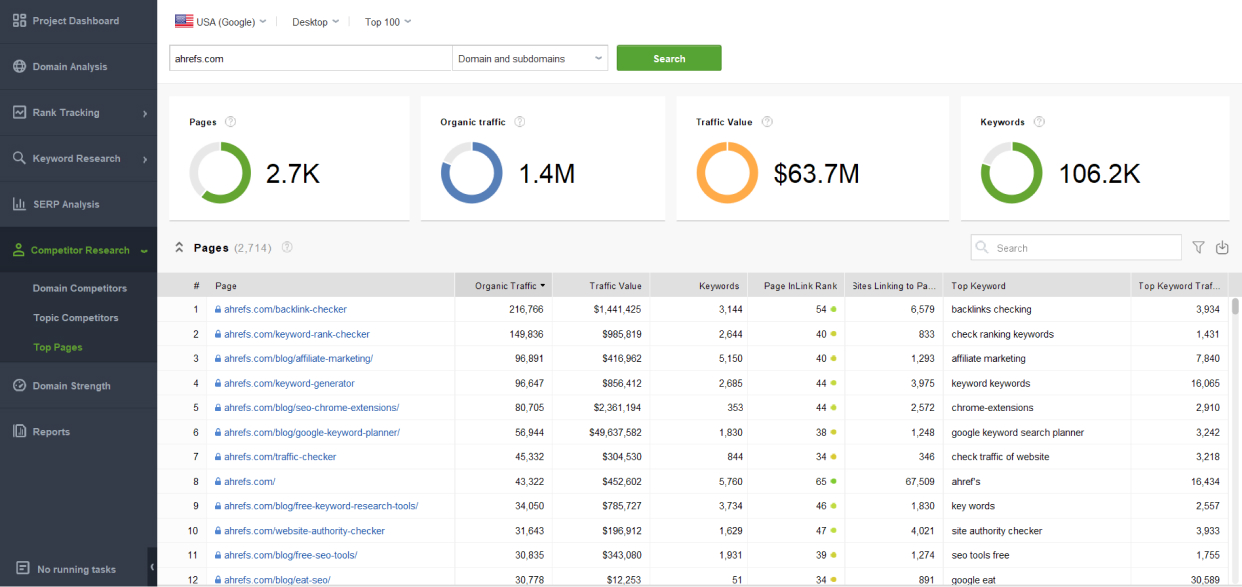
Task: Open the ahrefs.com/blog/seo-chrome-extensions/ link
Action: tap(311, 408)
